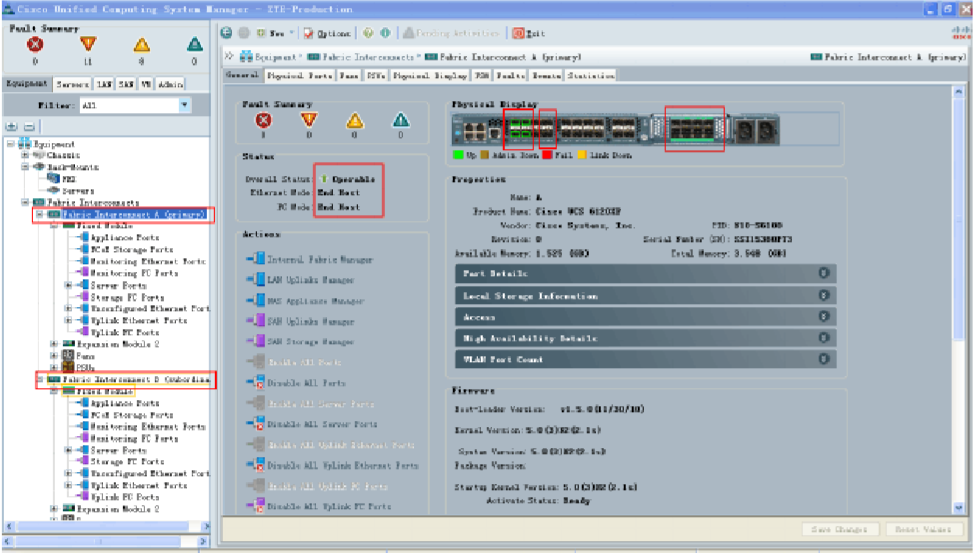The image size is (974, 553).
Task: Open the New menu in toolbar
Action: (275, 33)
